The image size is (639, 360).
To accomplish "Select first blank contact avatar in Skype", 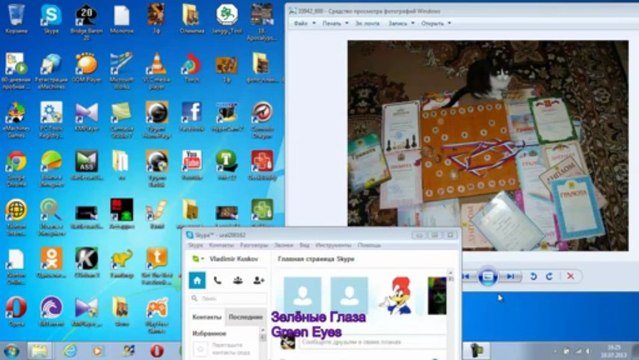I will (302, 296).
